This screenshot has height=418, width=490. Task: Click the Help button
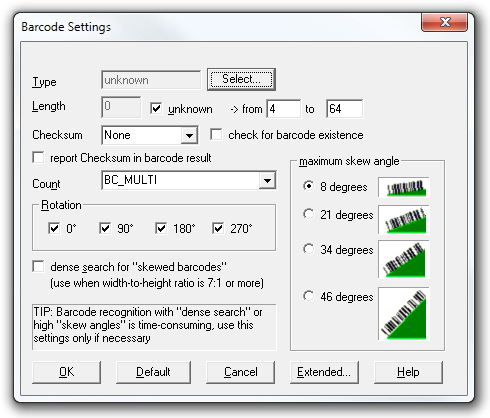pos(408,372)
